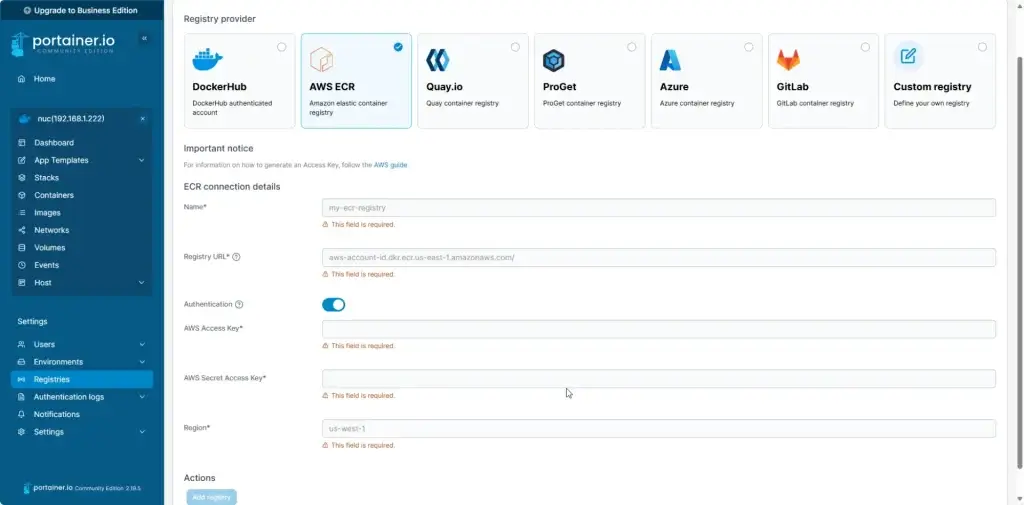This screenshot has width=1024, height=505.
Task: Collapse sidebar with the double-chevron icon
Action: tap(144, 39)
